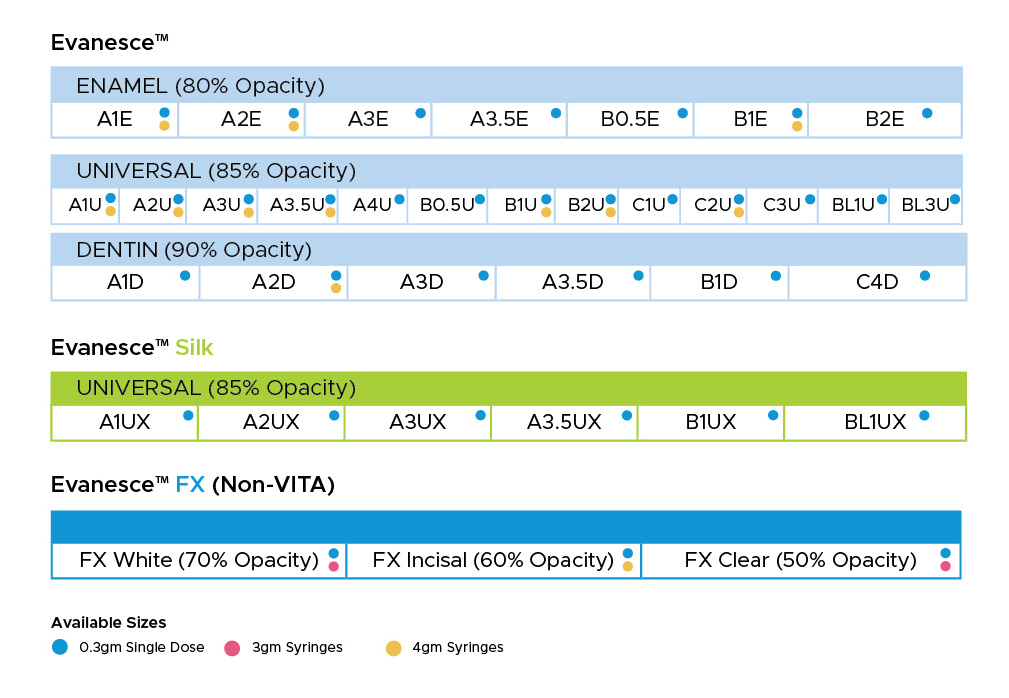This screenshot has height=698, width=1009.
Task: Click the BL1UX shade label
Action: pos(875,422)
